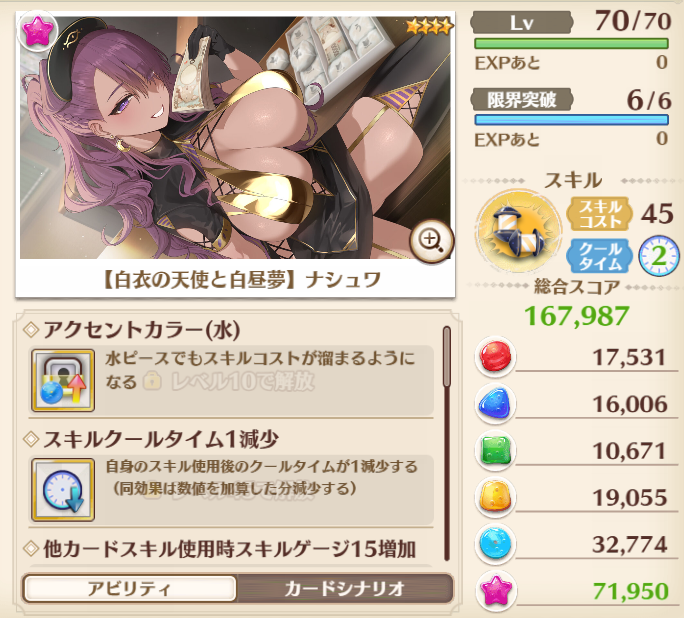Click the blue triangle candy piece icon
Screen dimensions: 684x618
(495, 404)
